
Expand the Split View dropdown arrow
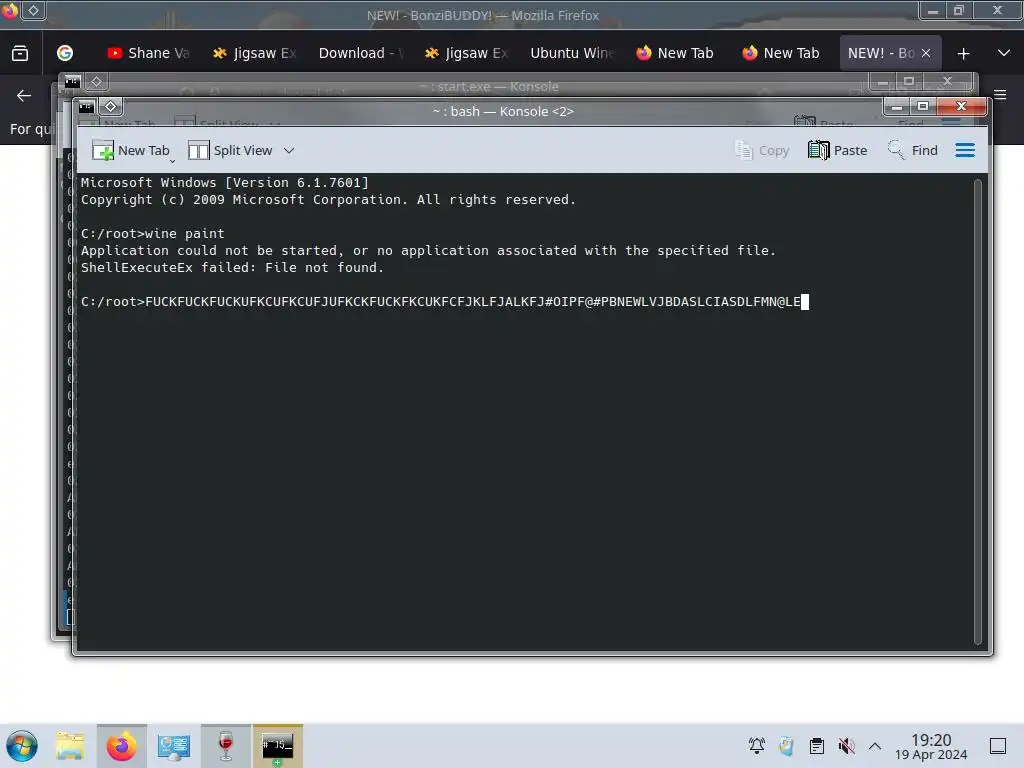tap(289, 150)
